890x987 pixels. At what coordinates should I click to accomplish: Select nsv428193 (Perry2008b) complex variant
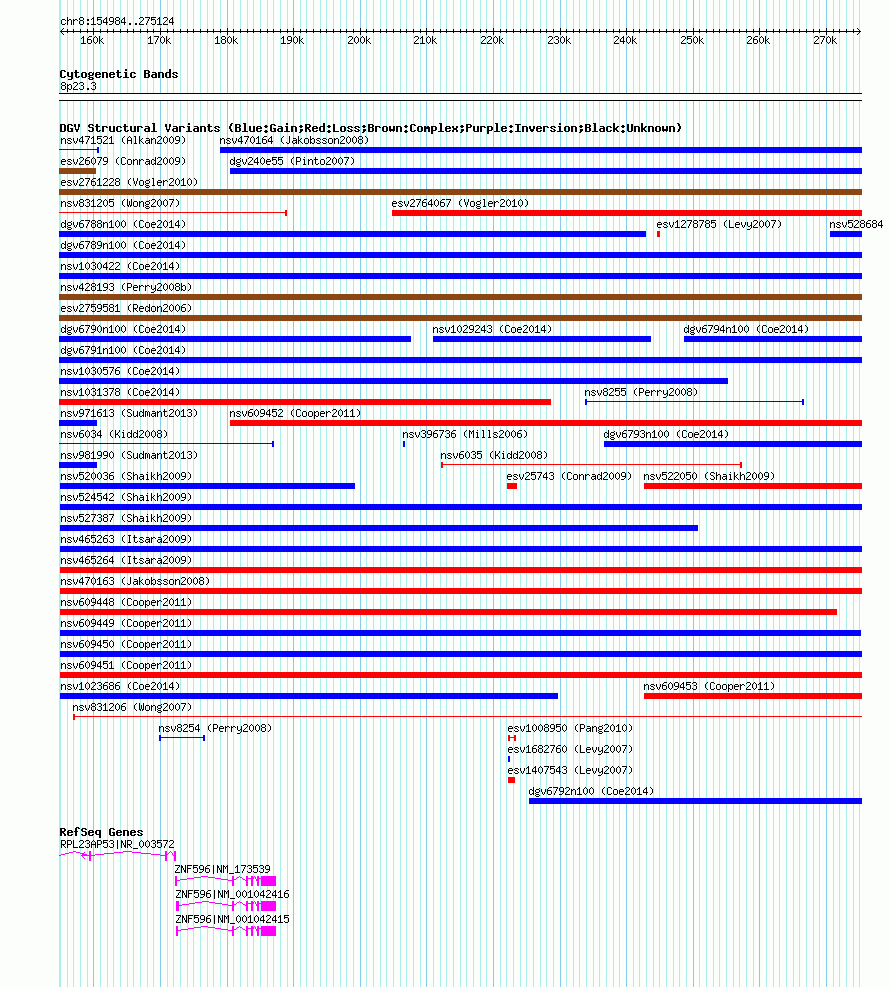[x=460, y=297]
